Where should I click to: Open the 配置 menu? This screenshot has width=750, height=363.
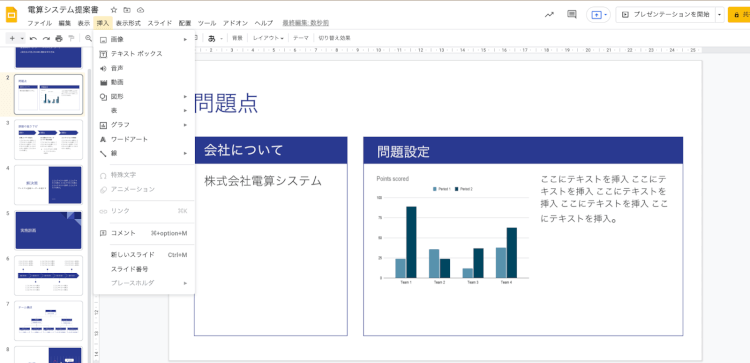tap(185, 23)
